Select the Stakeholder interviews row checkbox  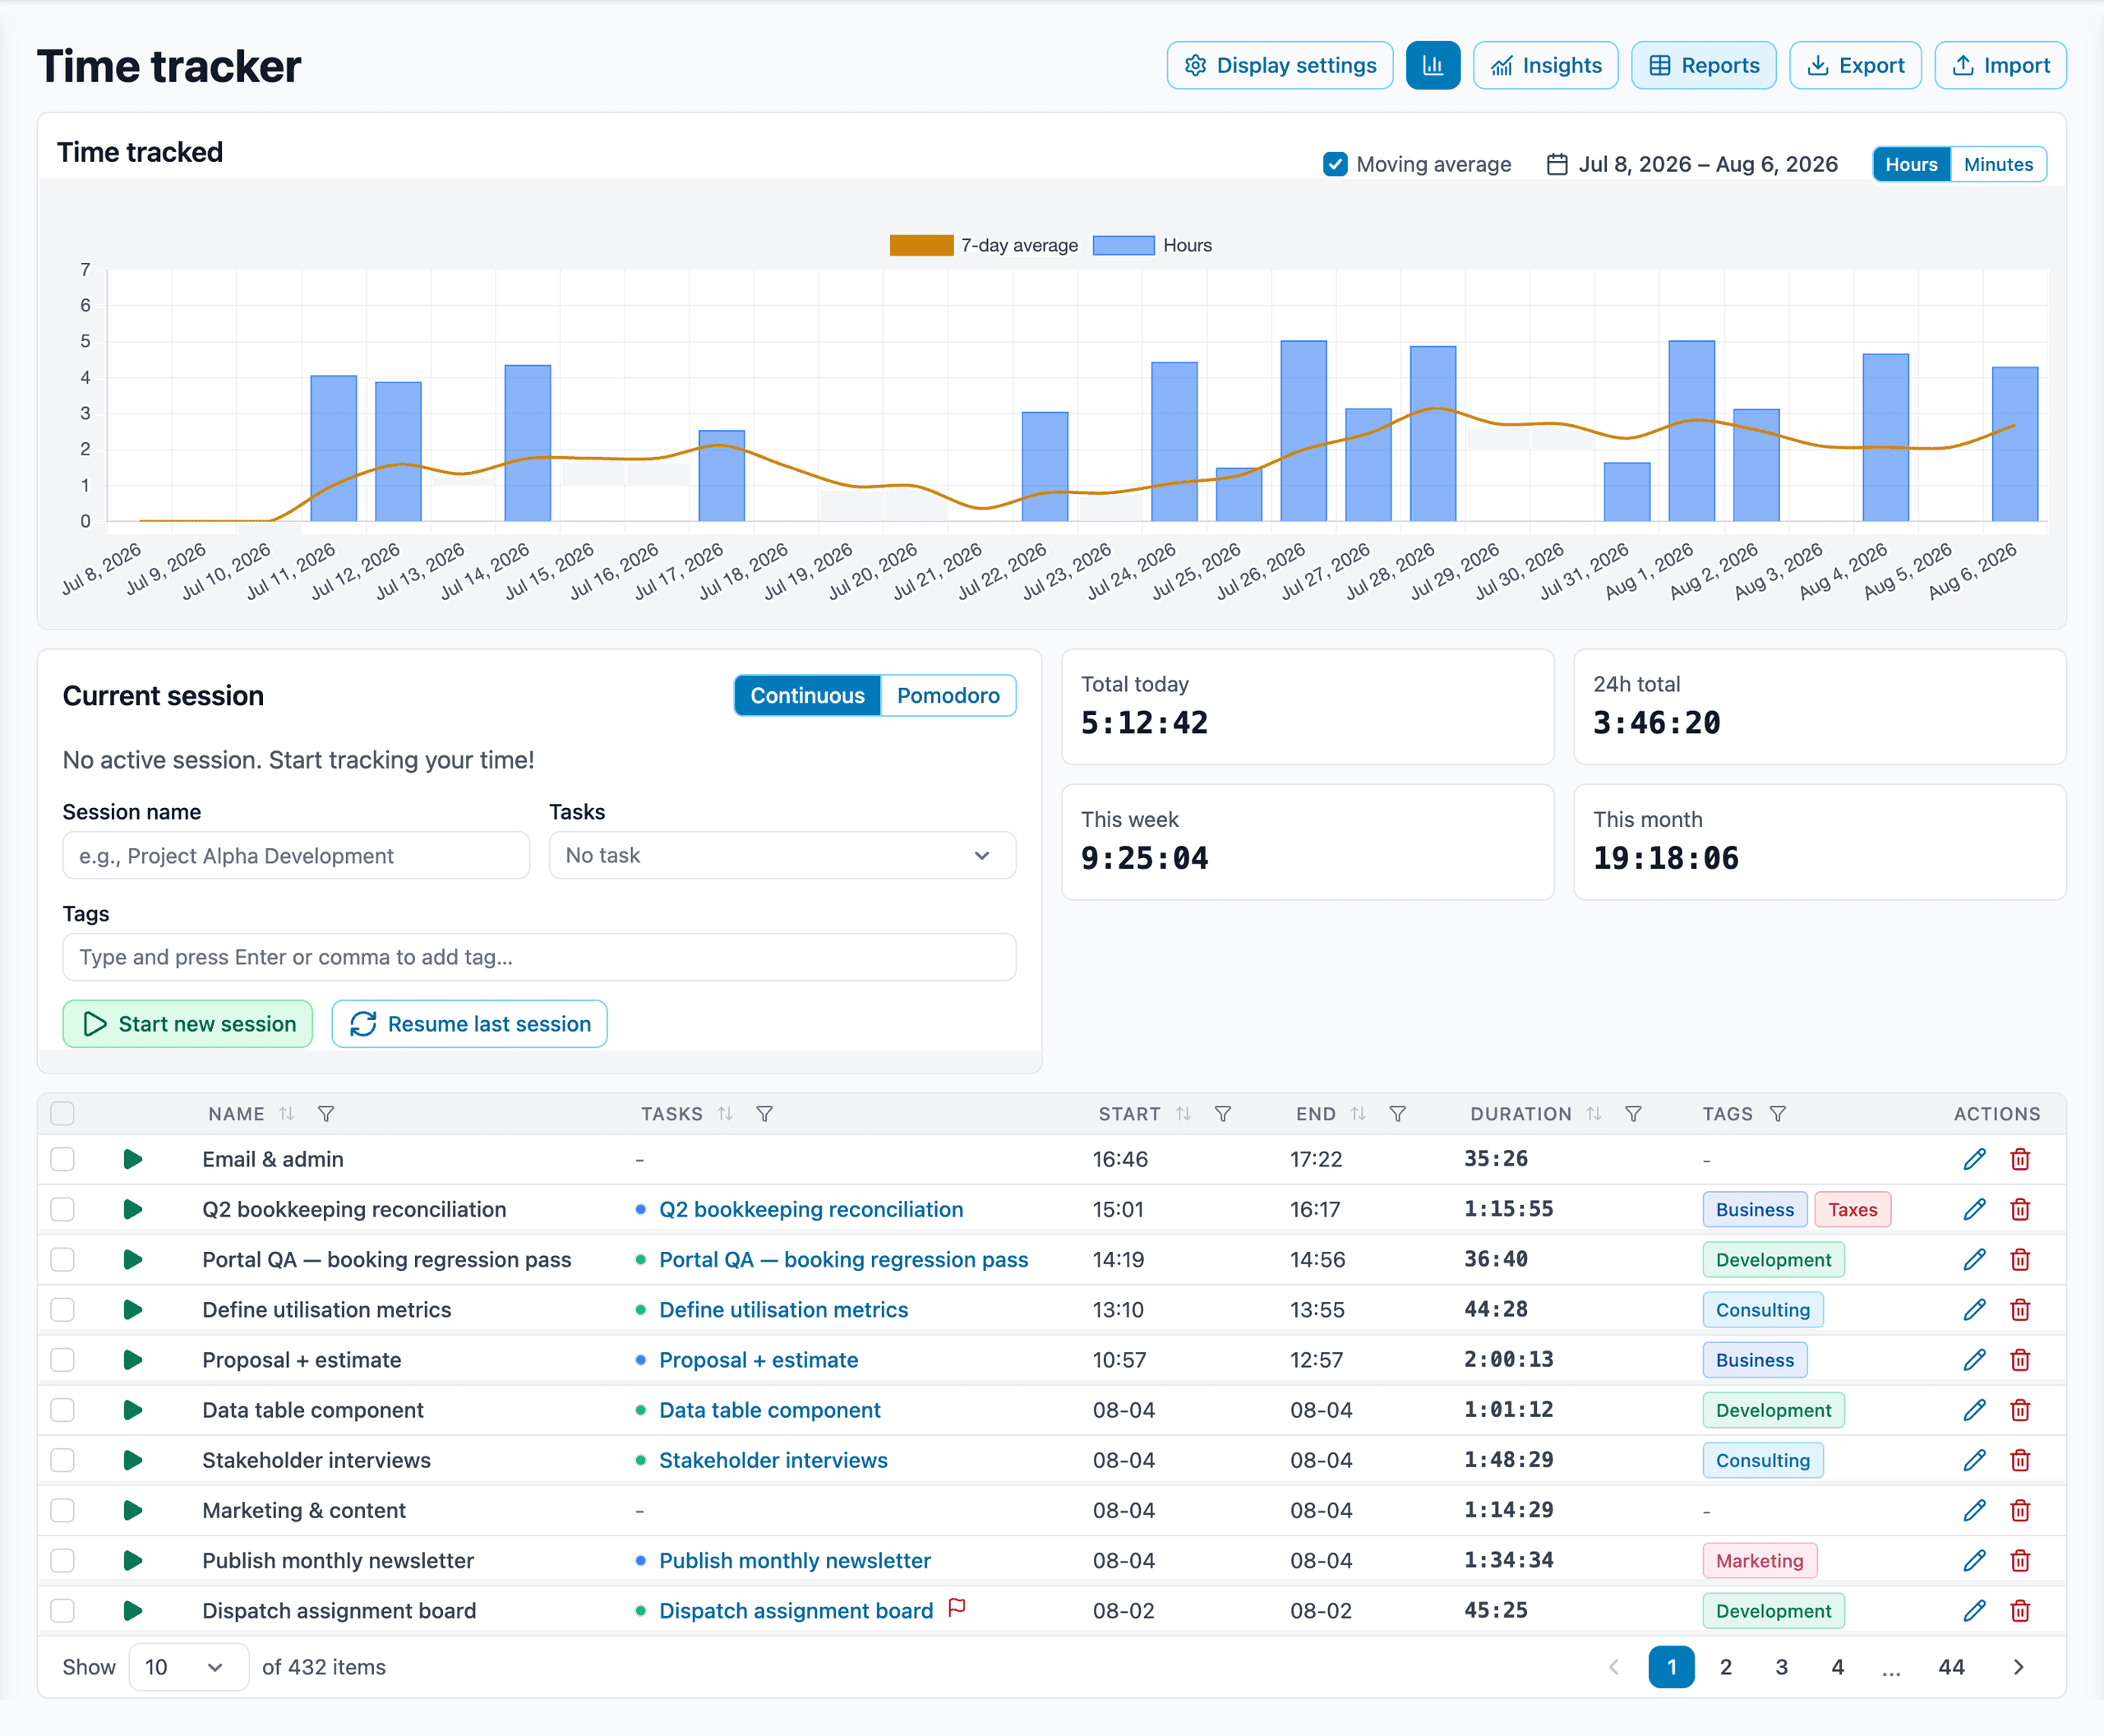coord(62,1460)
